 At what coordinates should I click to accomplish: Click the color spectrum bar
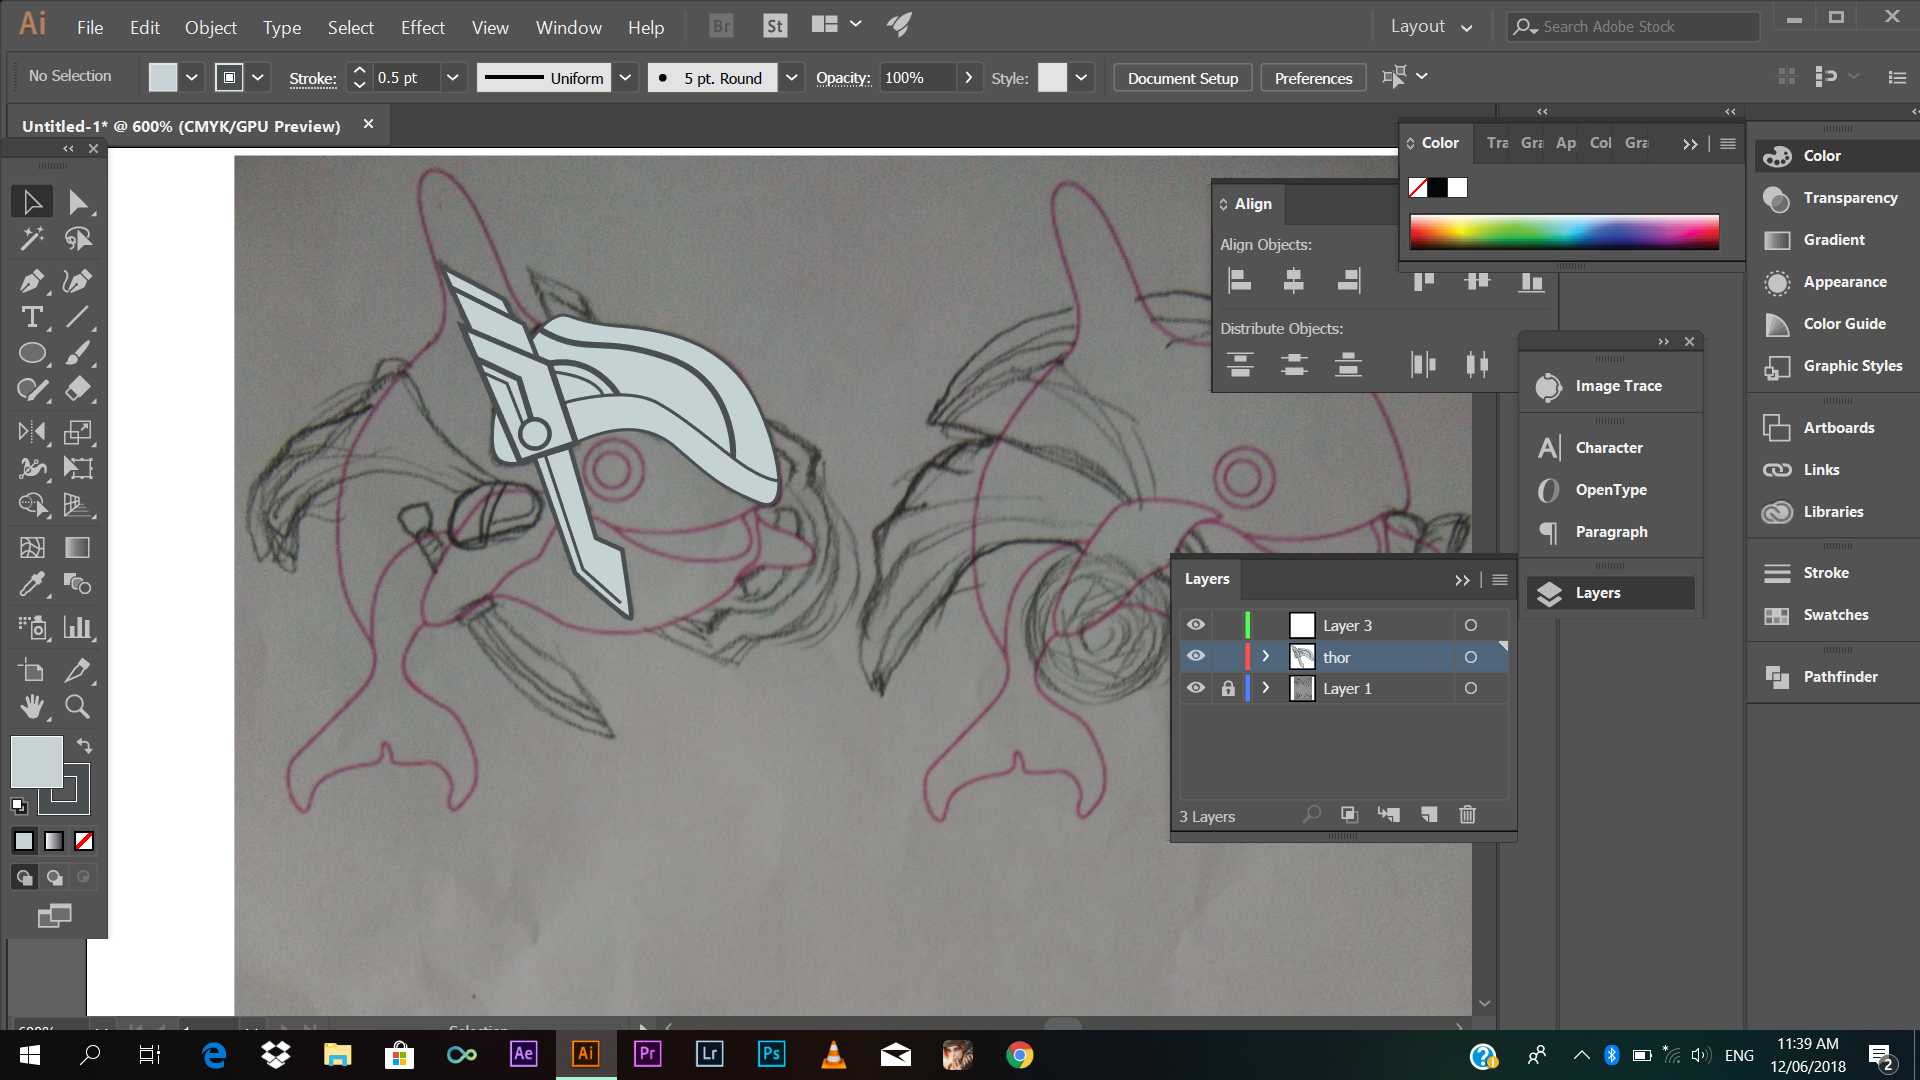tap(1564, 232)
